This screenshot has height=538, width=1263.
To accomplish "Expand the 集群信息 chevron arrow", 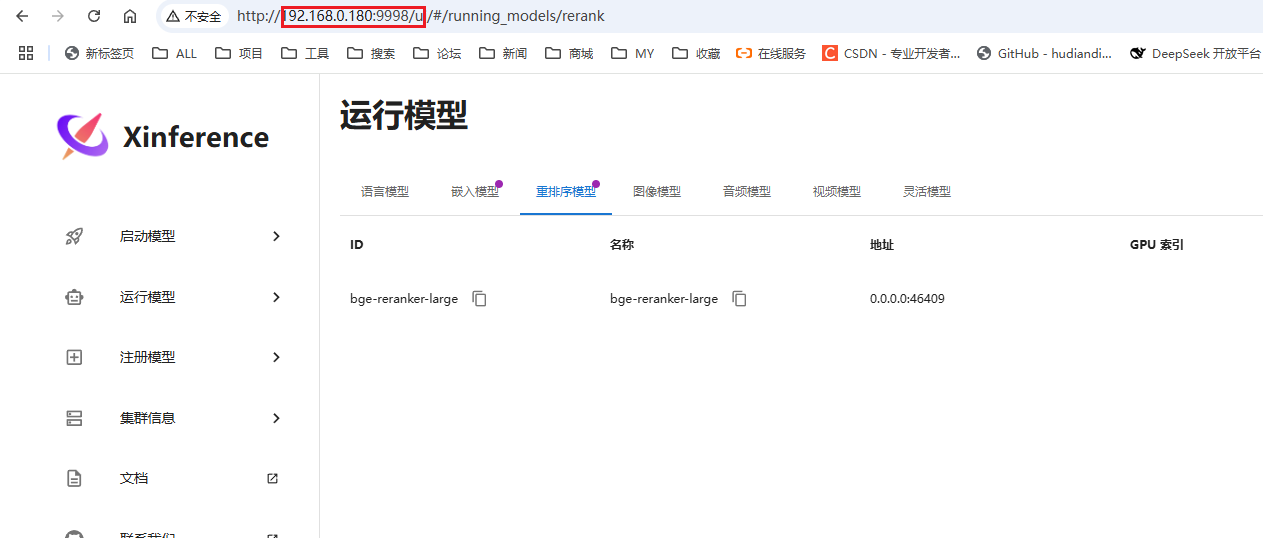I will (x=277, y=418).
